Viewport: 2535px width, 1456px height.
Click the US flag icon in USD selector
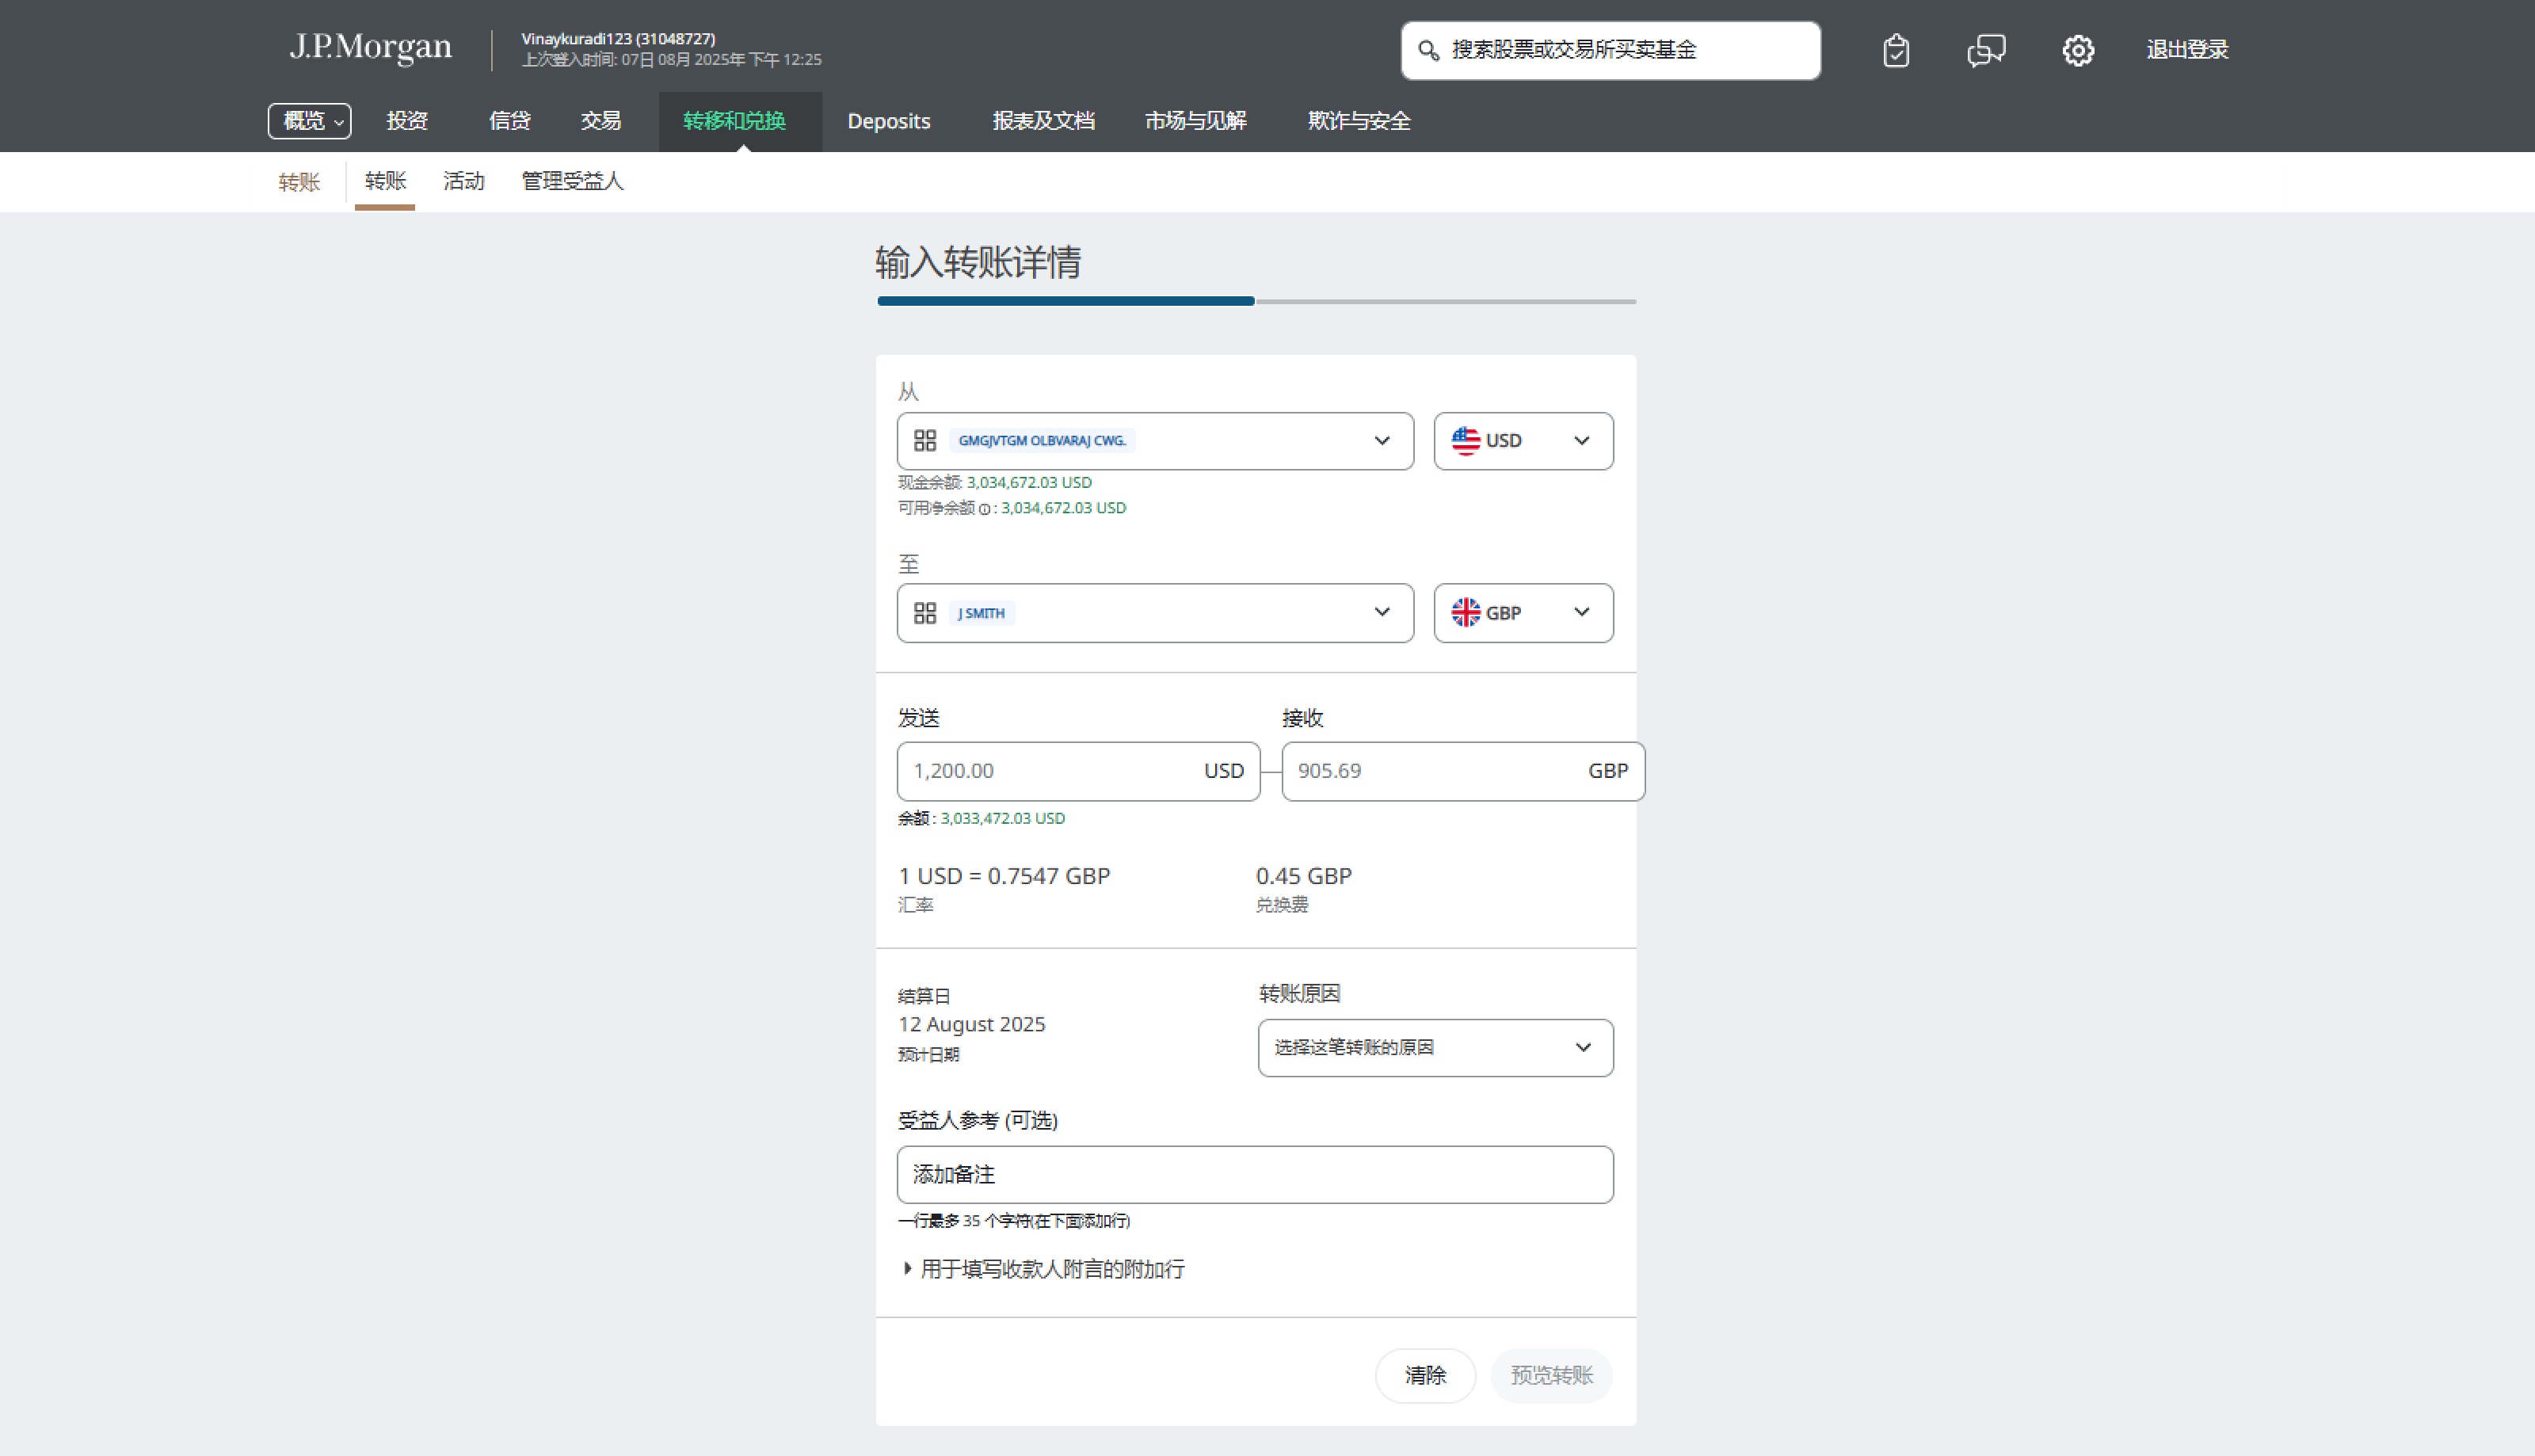coord(1465,441)
